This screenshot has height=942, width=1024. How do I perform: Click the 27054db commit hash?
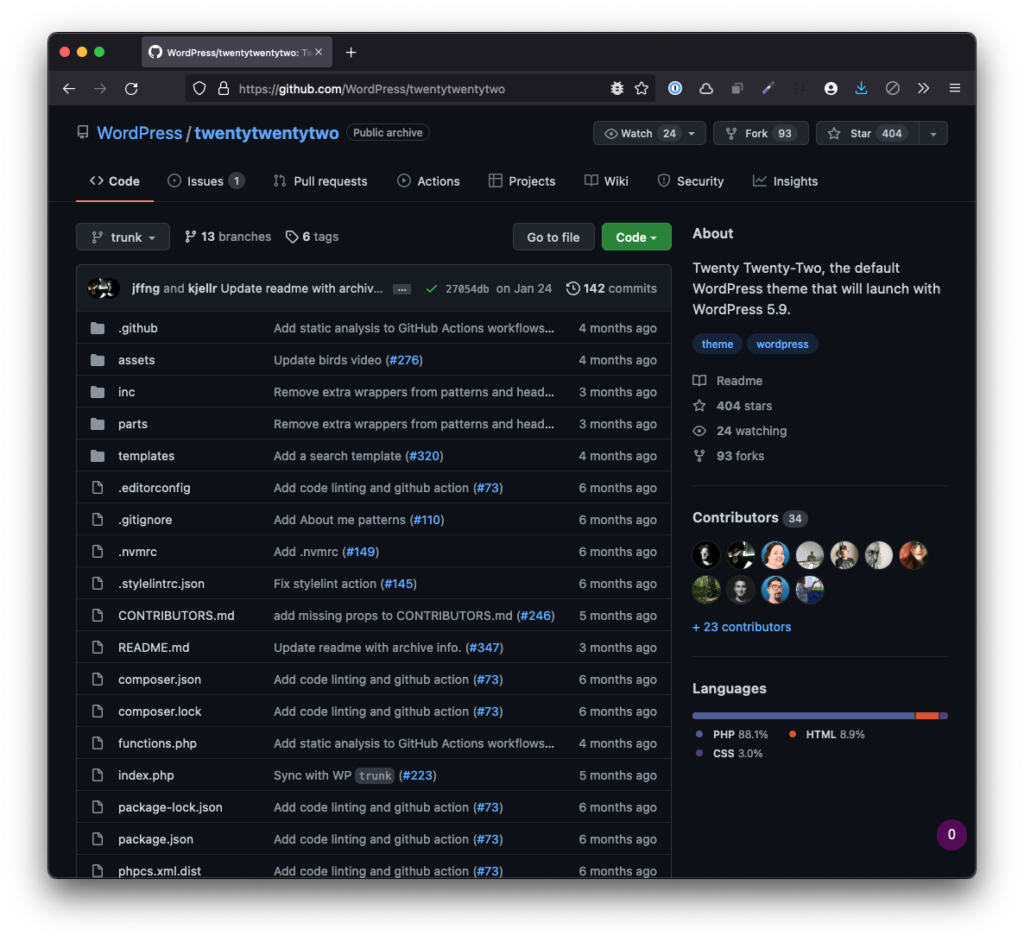point(467,289)
